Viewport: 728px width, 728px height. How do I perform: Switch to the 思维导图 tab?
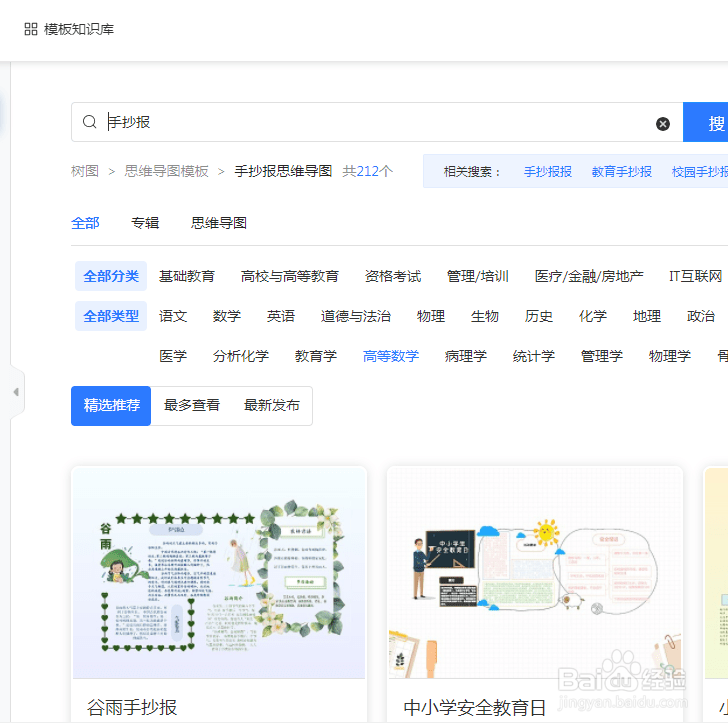pyautogui.click(x=219, y=223)
